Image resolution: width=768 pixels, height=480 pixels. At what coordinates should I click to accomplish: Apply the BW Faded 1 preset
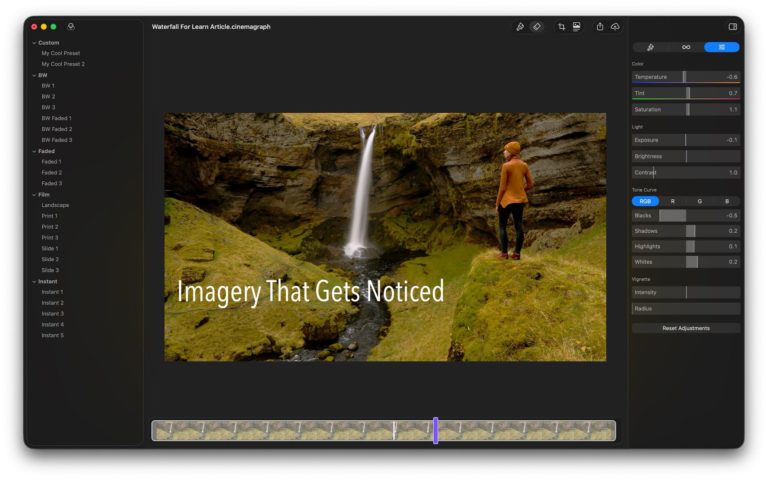point(56,119)
